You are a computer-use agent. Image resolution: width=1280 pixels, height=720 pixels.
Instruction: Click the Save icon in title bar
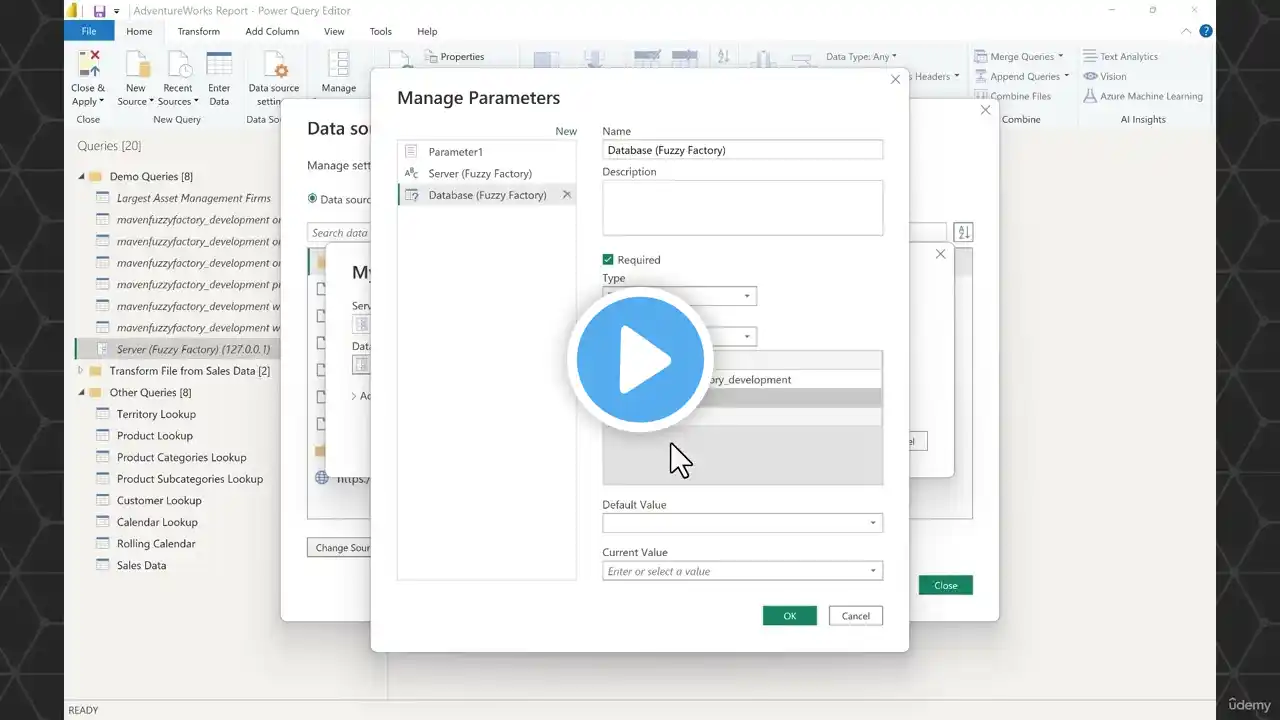(x=100, y=10)
